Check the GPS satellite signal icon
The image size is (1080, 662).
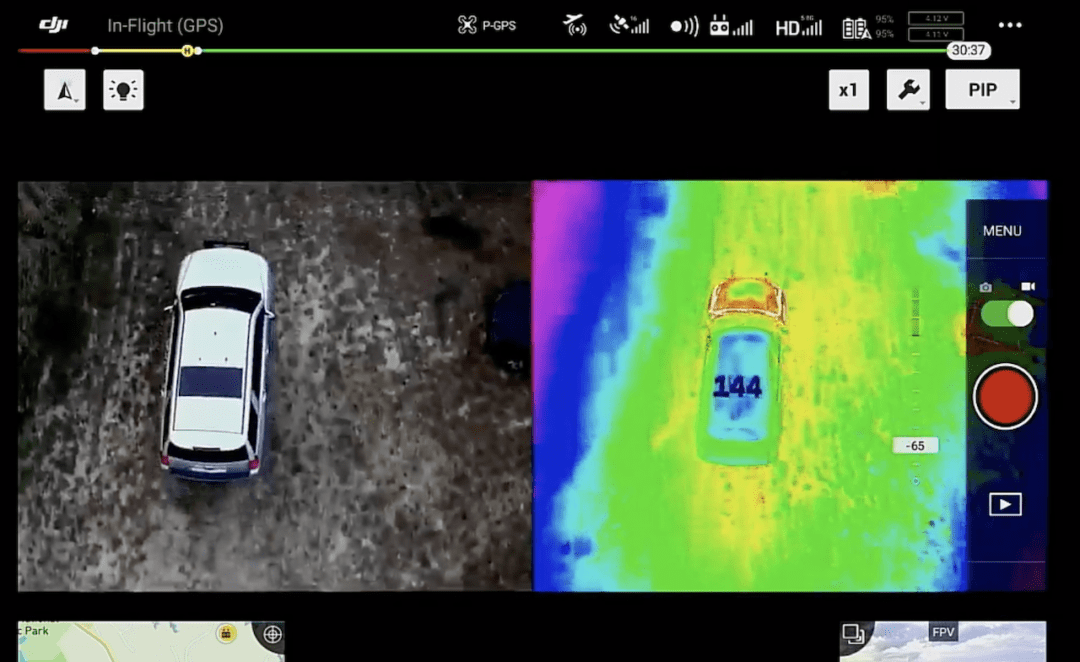click(x=629, y=25)
